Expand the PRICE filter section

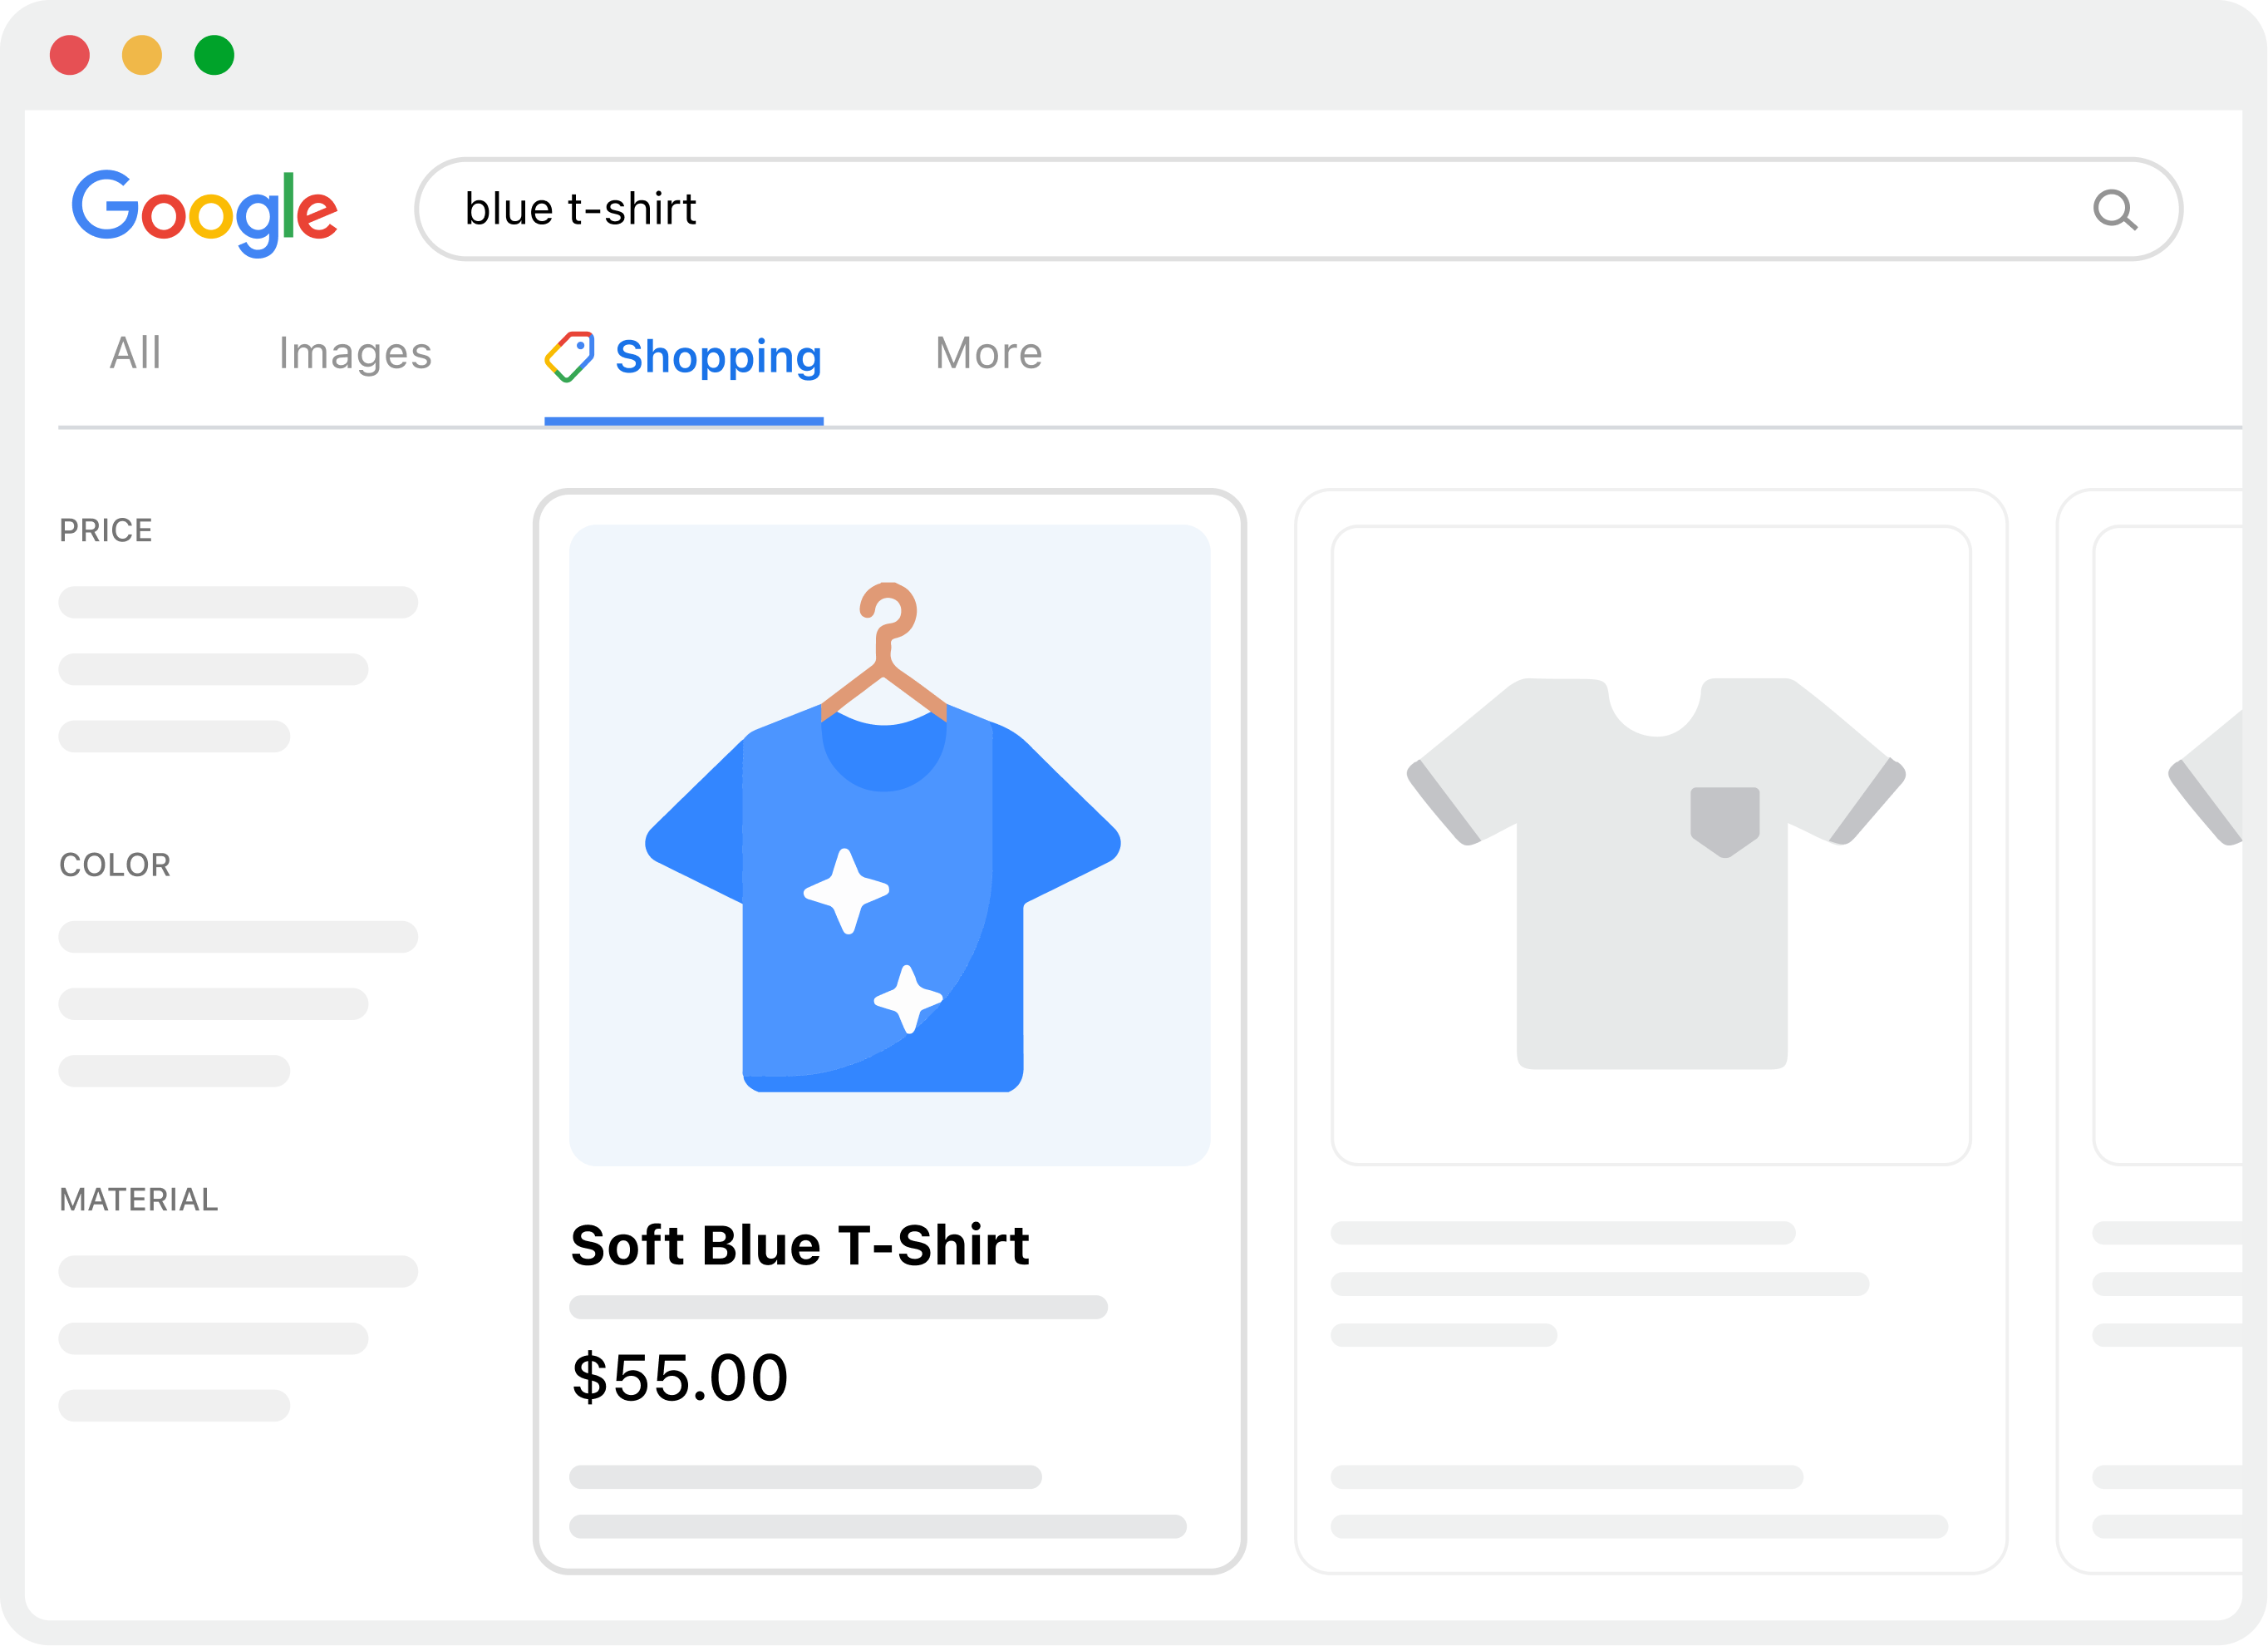coord(105,530)
